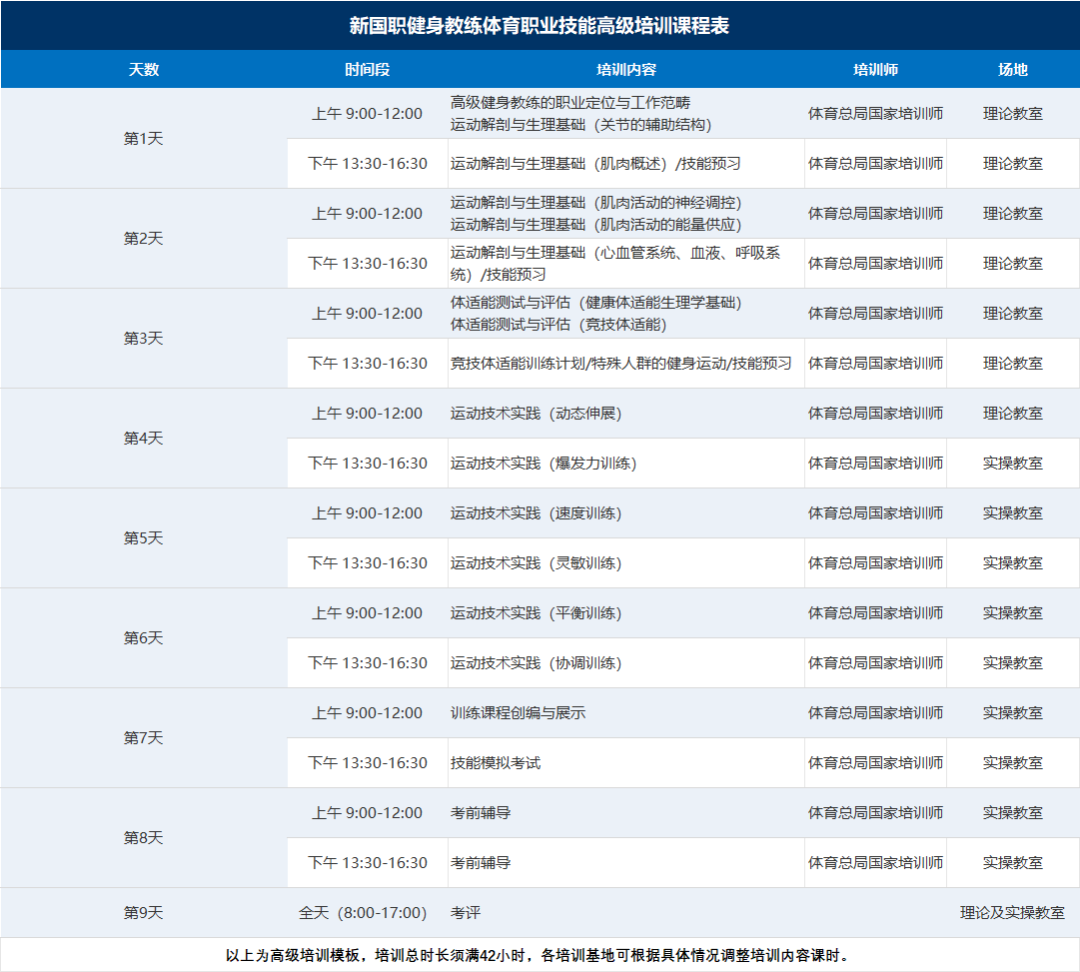Image resolution: width=1080 pixels, height=972 pixels.
Task: Select 运动解剖与生理基础（关节的辅助结构）line
Action: point(581,125)
